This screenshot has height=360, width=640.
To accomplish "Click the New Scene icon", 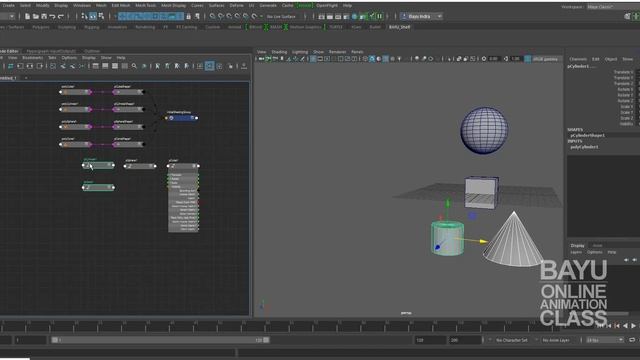I will (x=27, y=16).
